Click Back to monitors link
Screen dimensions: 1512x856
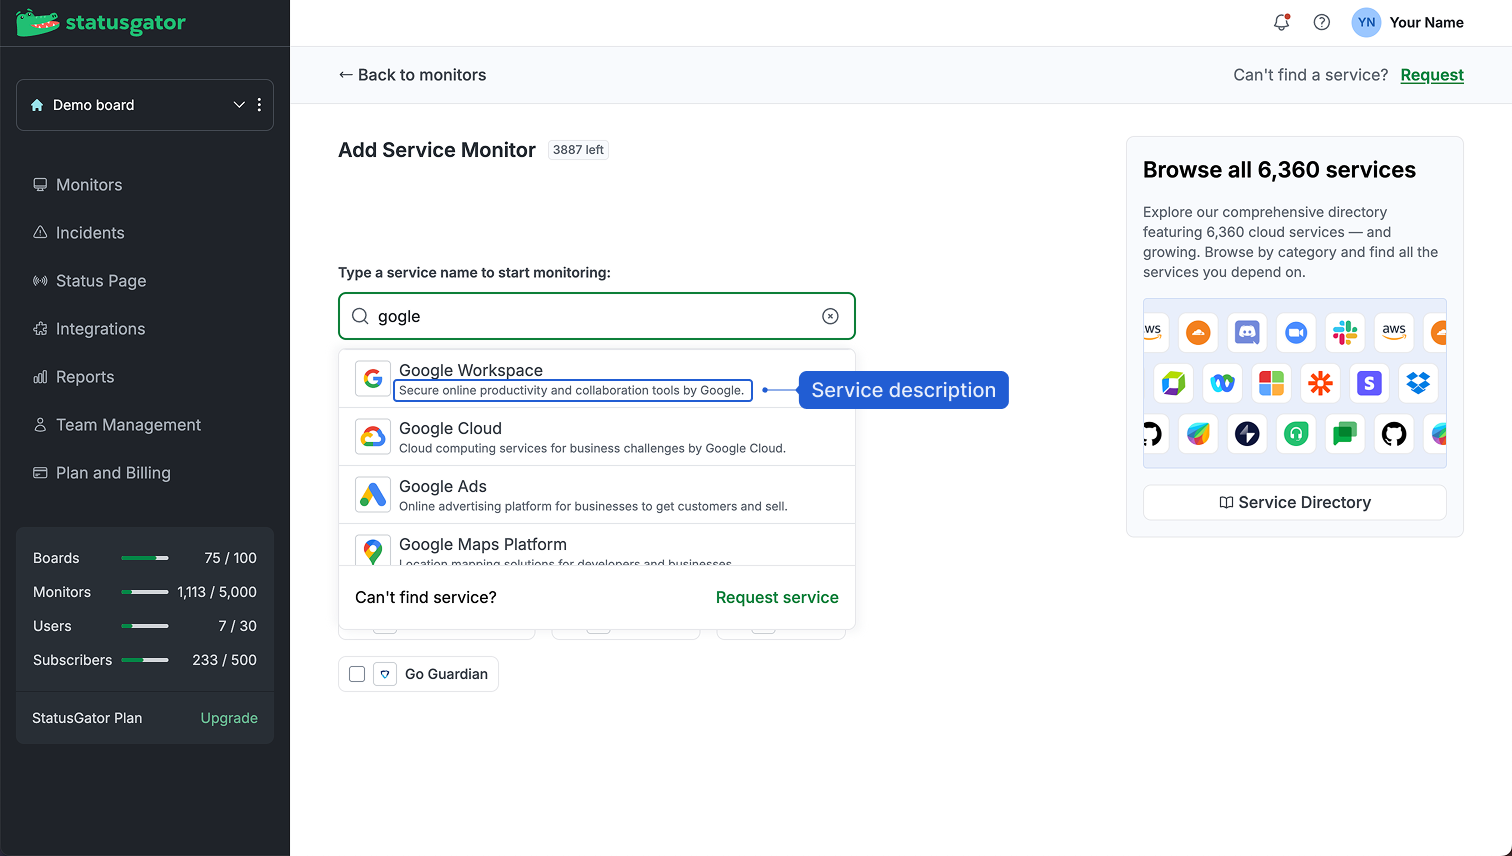click(412, 75)
